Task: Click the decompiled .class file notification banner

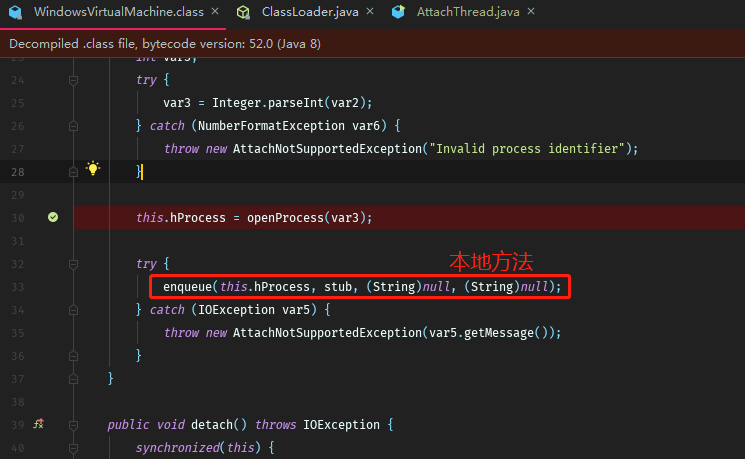Action: (x=372, y=44)
